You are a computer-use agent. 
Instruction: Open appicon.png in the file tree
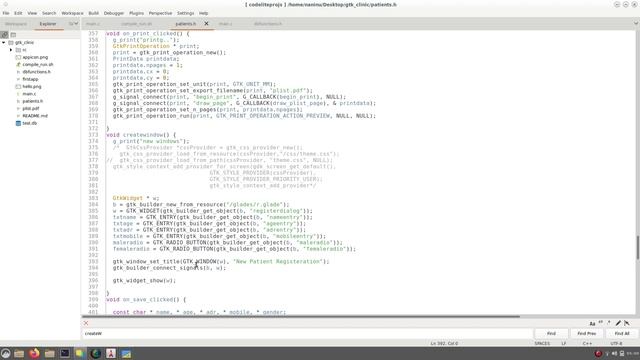click(35, 57)
